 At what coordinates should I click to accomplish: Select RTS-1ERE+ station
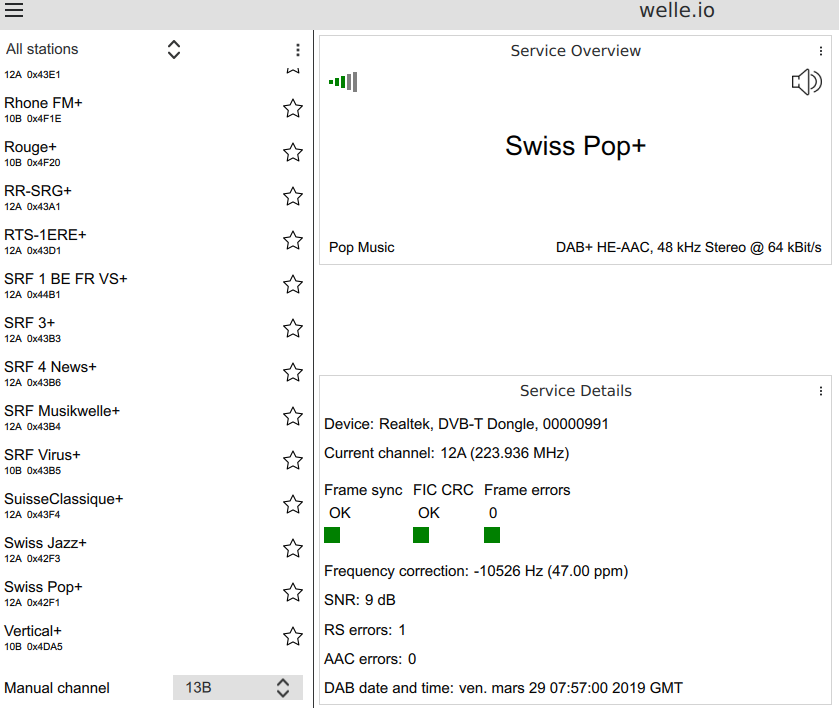click(x=45, y=241)
